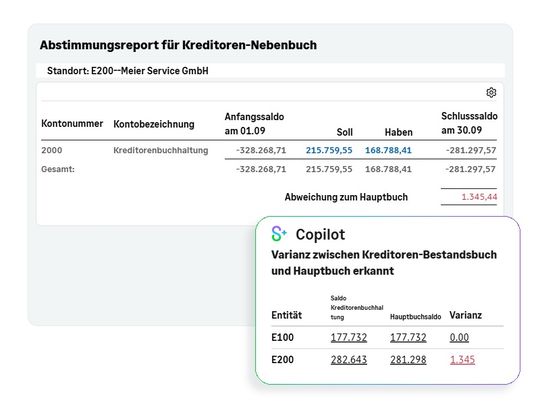Click Abweichung zum Hauptbuch label
This screenshot has height=405, width=540.
point(346,197)
